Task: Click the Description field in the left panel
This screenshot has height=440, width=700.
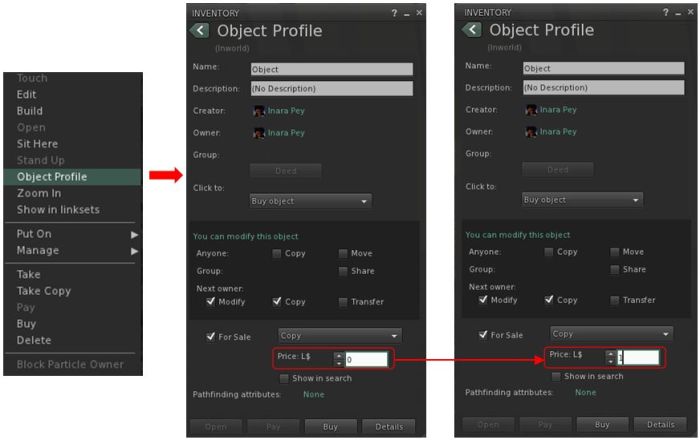Action: pos(332,88)
